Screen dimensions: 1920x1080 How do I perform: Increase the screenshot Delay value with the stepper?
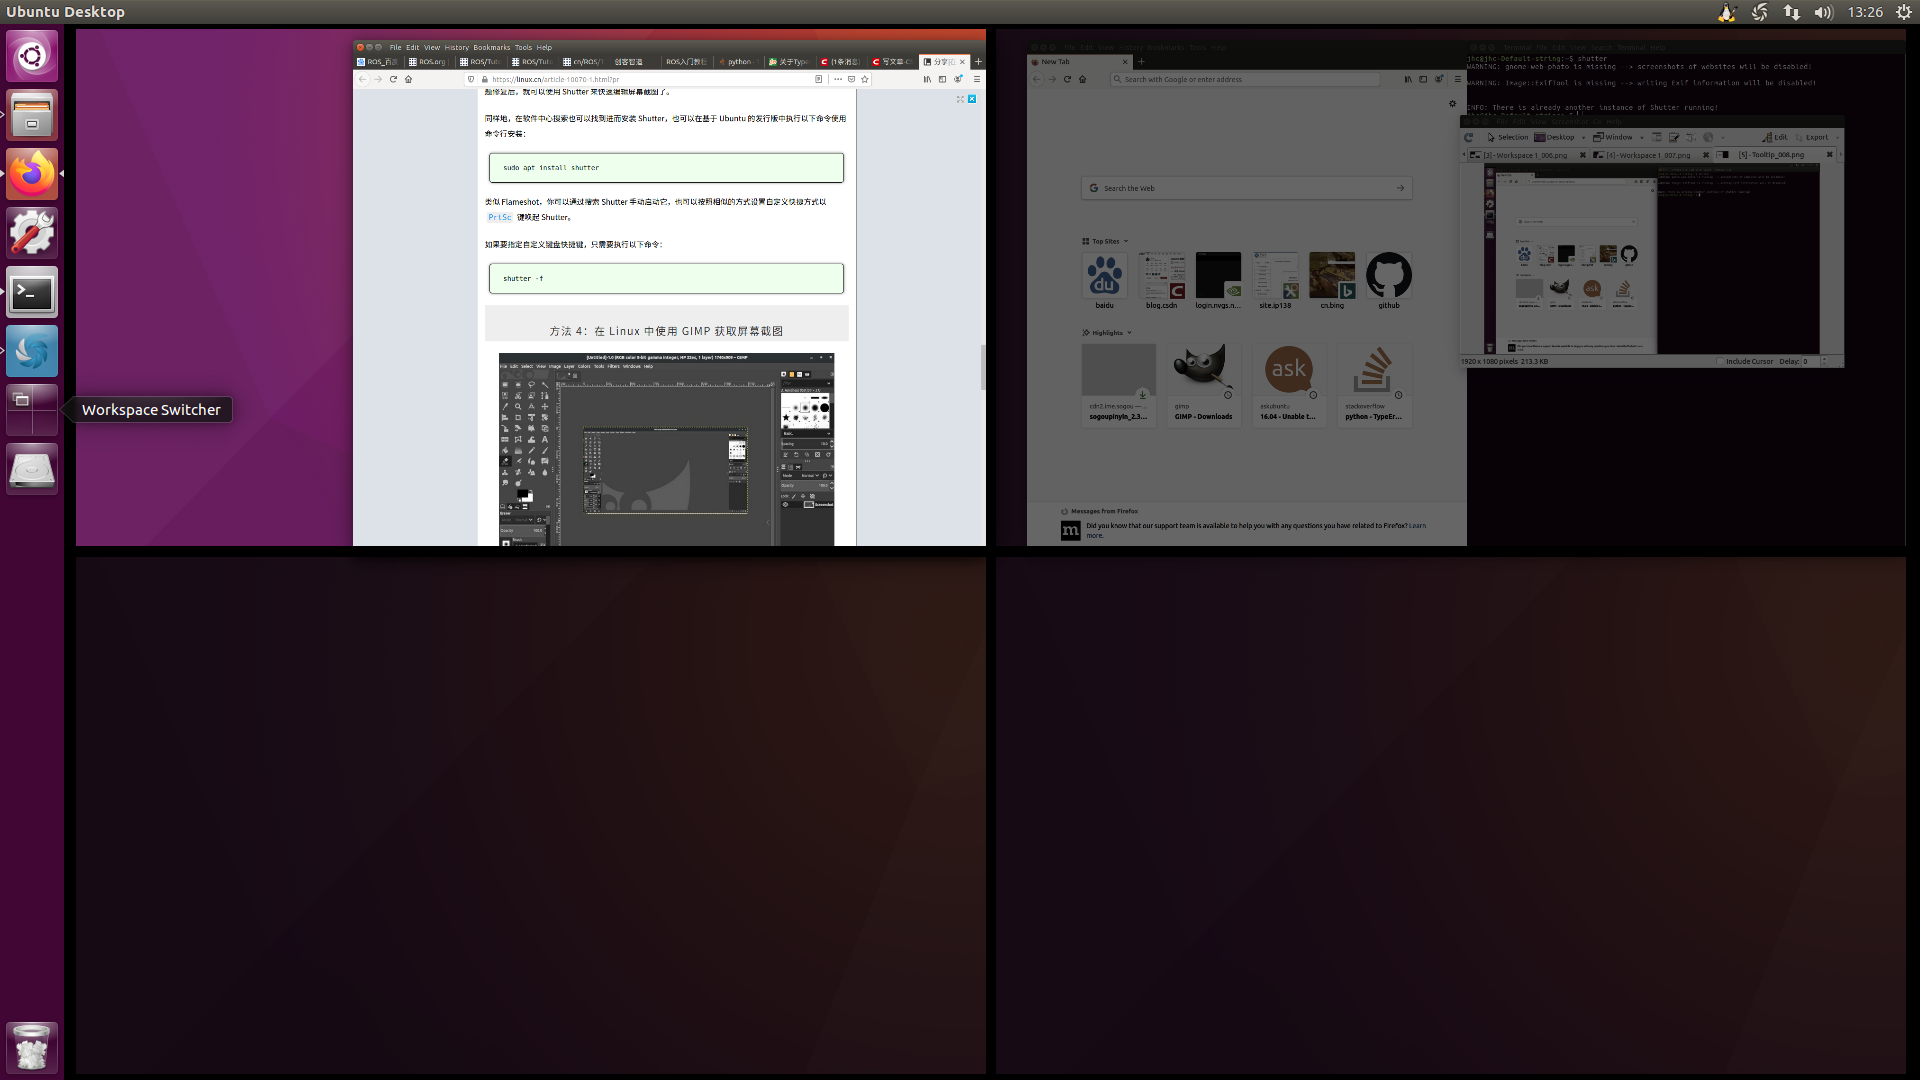coord(1825,358)
